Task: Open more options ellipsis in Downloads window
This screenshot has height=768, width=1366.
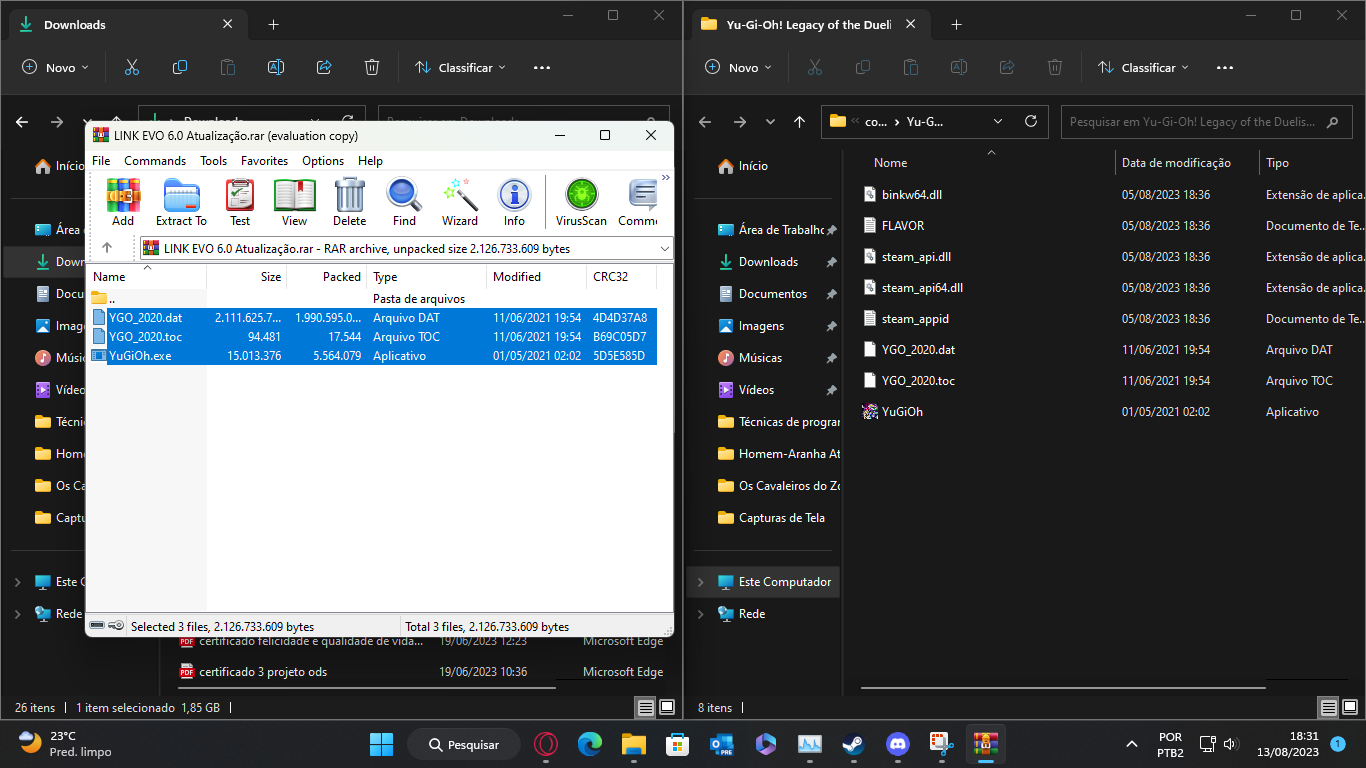Action: [542, 68]
